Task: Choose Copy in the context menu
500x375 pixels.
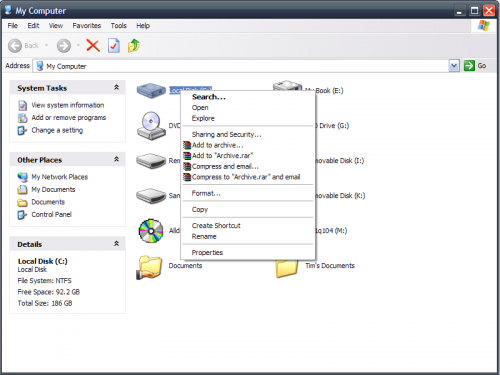Action: point(248,210)
